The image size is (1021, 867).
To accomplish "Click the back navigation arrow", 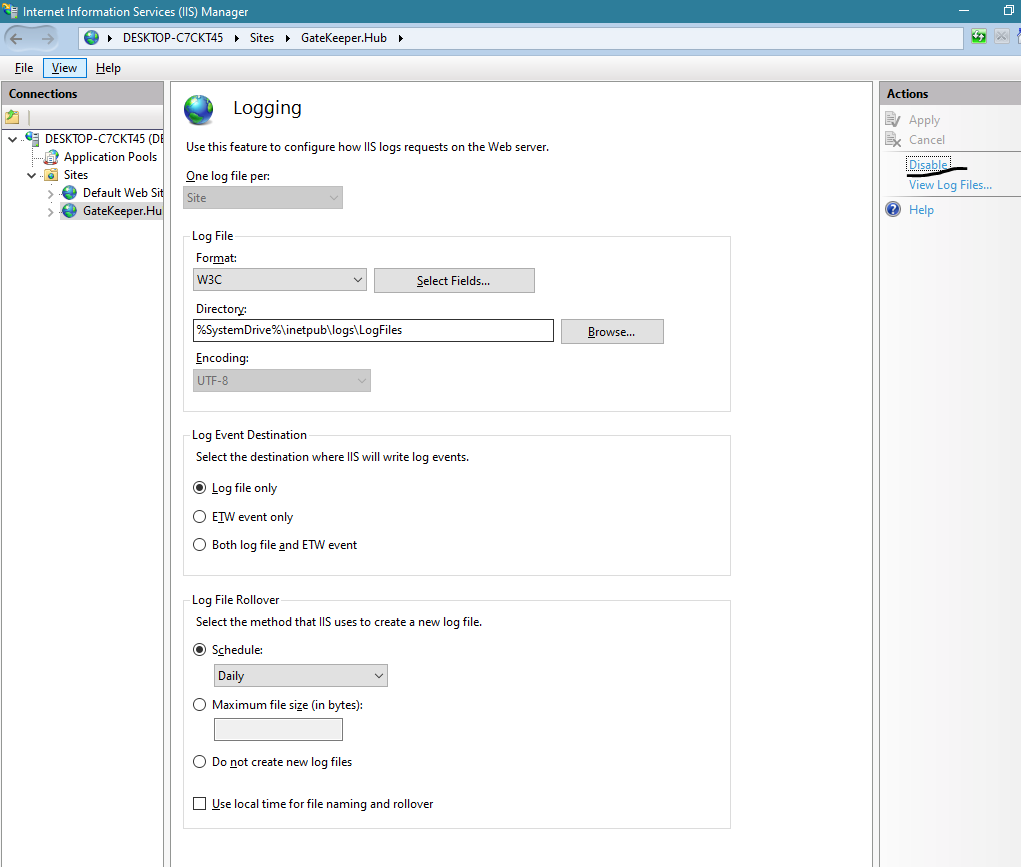I will pos(17,38).
